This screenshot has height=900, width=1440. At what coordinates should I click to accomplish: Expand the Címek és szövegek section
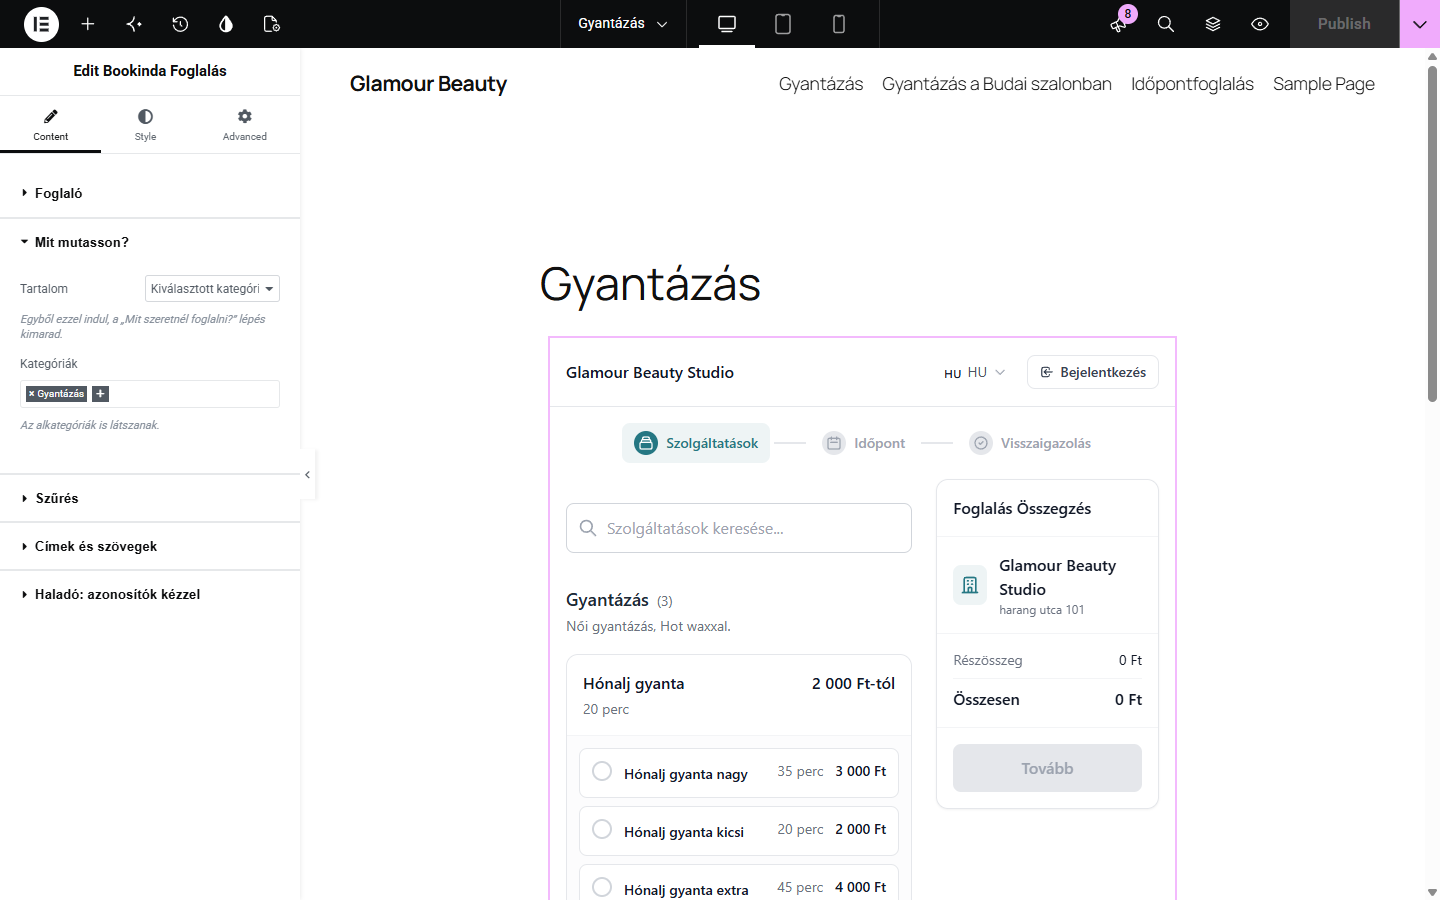tap(150, 546)
